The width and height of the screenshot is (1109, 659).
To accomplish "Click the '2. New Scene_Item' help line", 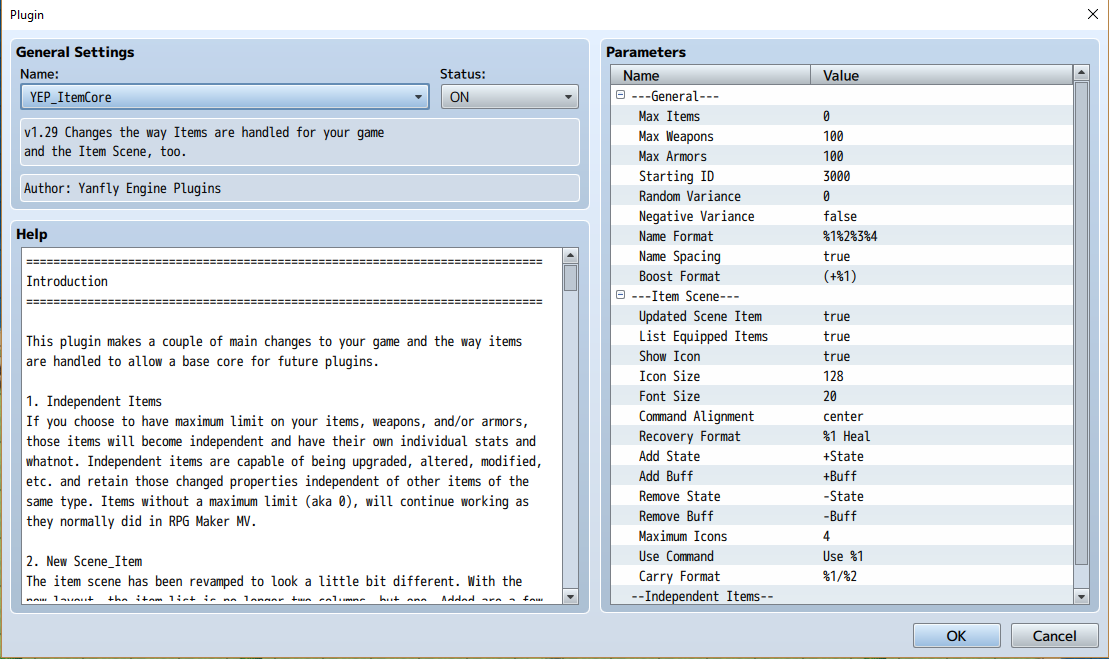I will [84, 561].
